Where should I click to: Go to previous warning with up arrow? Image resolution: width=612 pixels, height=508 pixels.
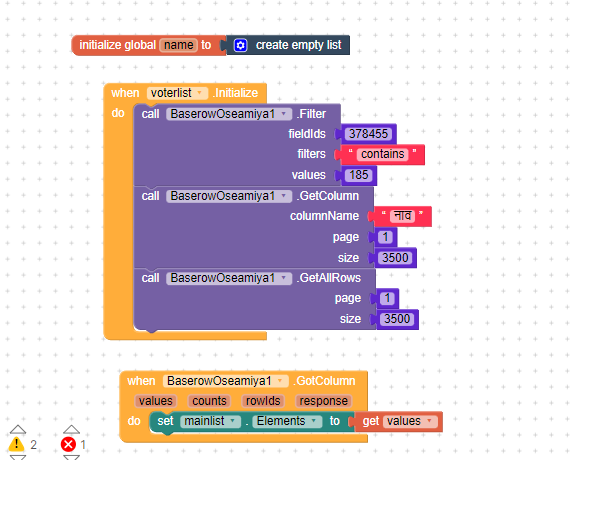18,430
